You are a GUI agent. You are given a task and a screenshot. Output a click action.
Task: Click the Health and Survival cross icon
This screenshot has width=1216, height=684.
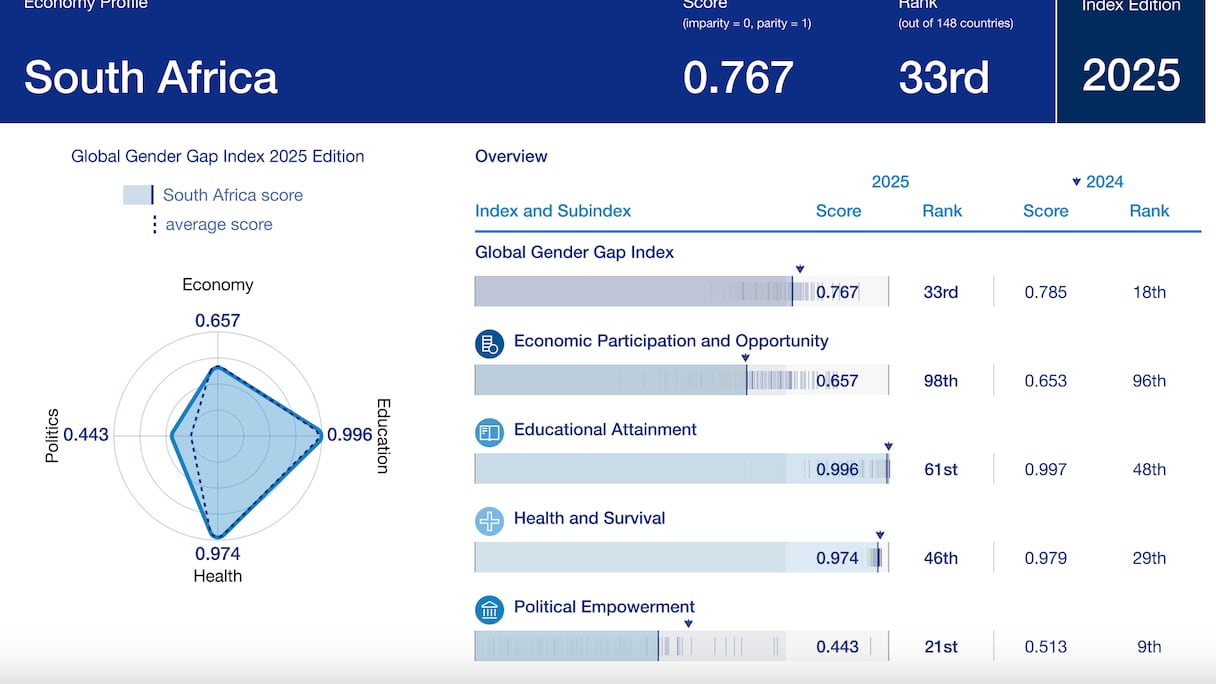click(489, 521)
